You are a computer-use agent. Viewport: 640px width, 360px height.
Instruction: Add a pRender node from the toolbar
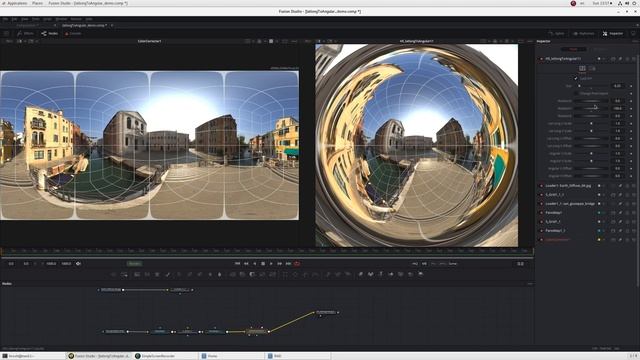348,274
